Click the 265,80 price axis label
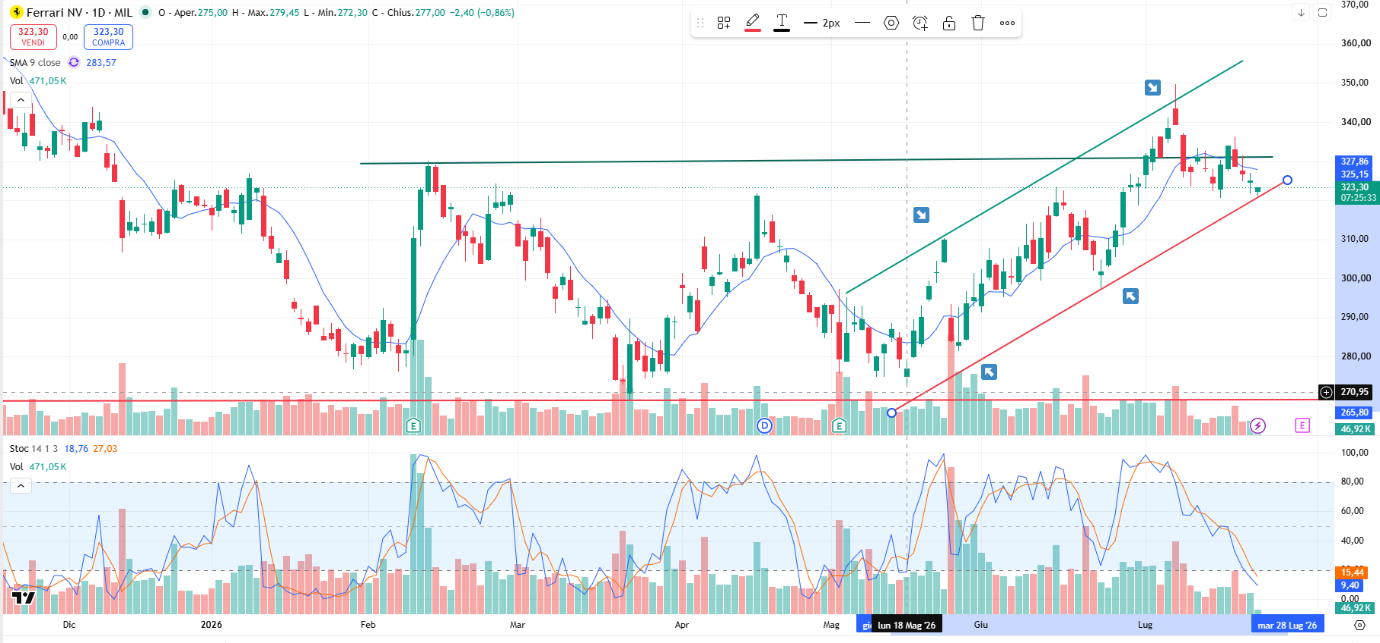Image resolution: width=1380 pixels, height=643 pixels. coord(1355,412)
